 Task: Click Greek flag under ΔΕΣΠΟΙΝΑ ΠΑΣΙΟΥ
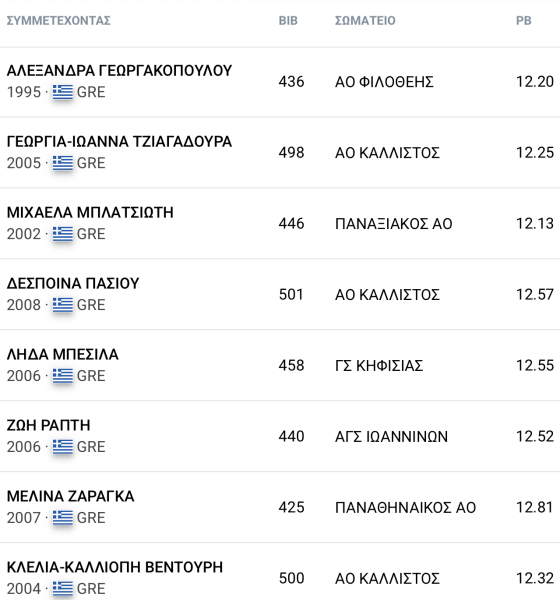(x=63, y=305)
